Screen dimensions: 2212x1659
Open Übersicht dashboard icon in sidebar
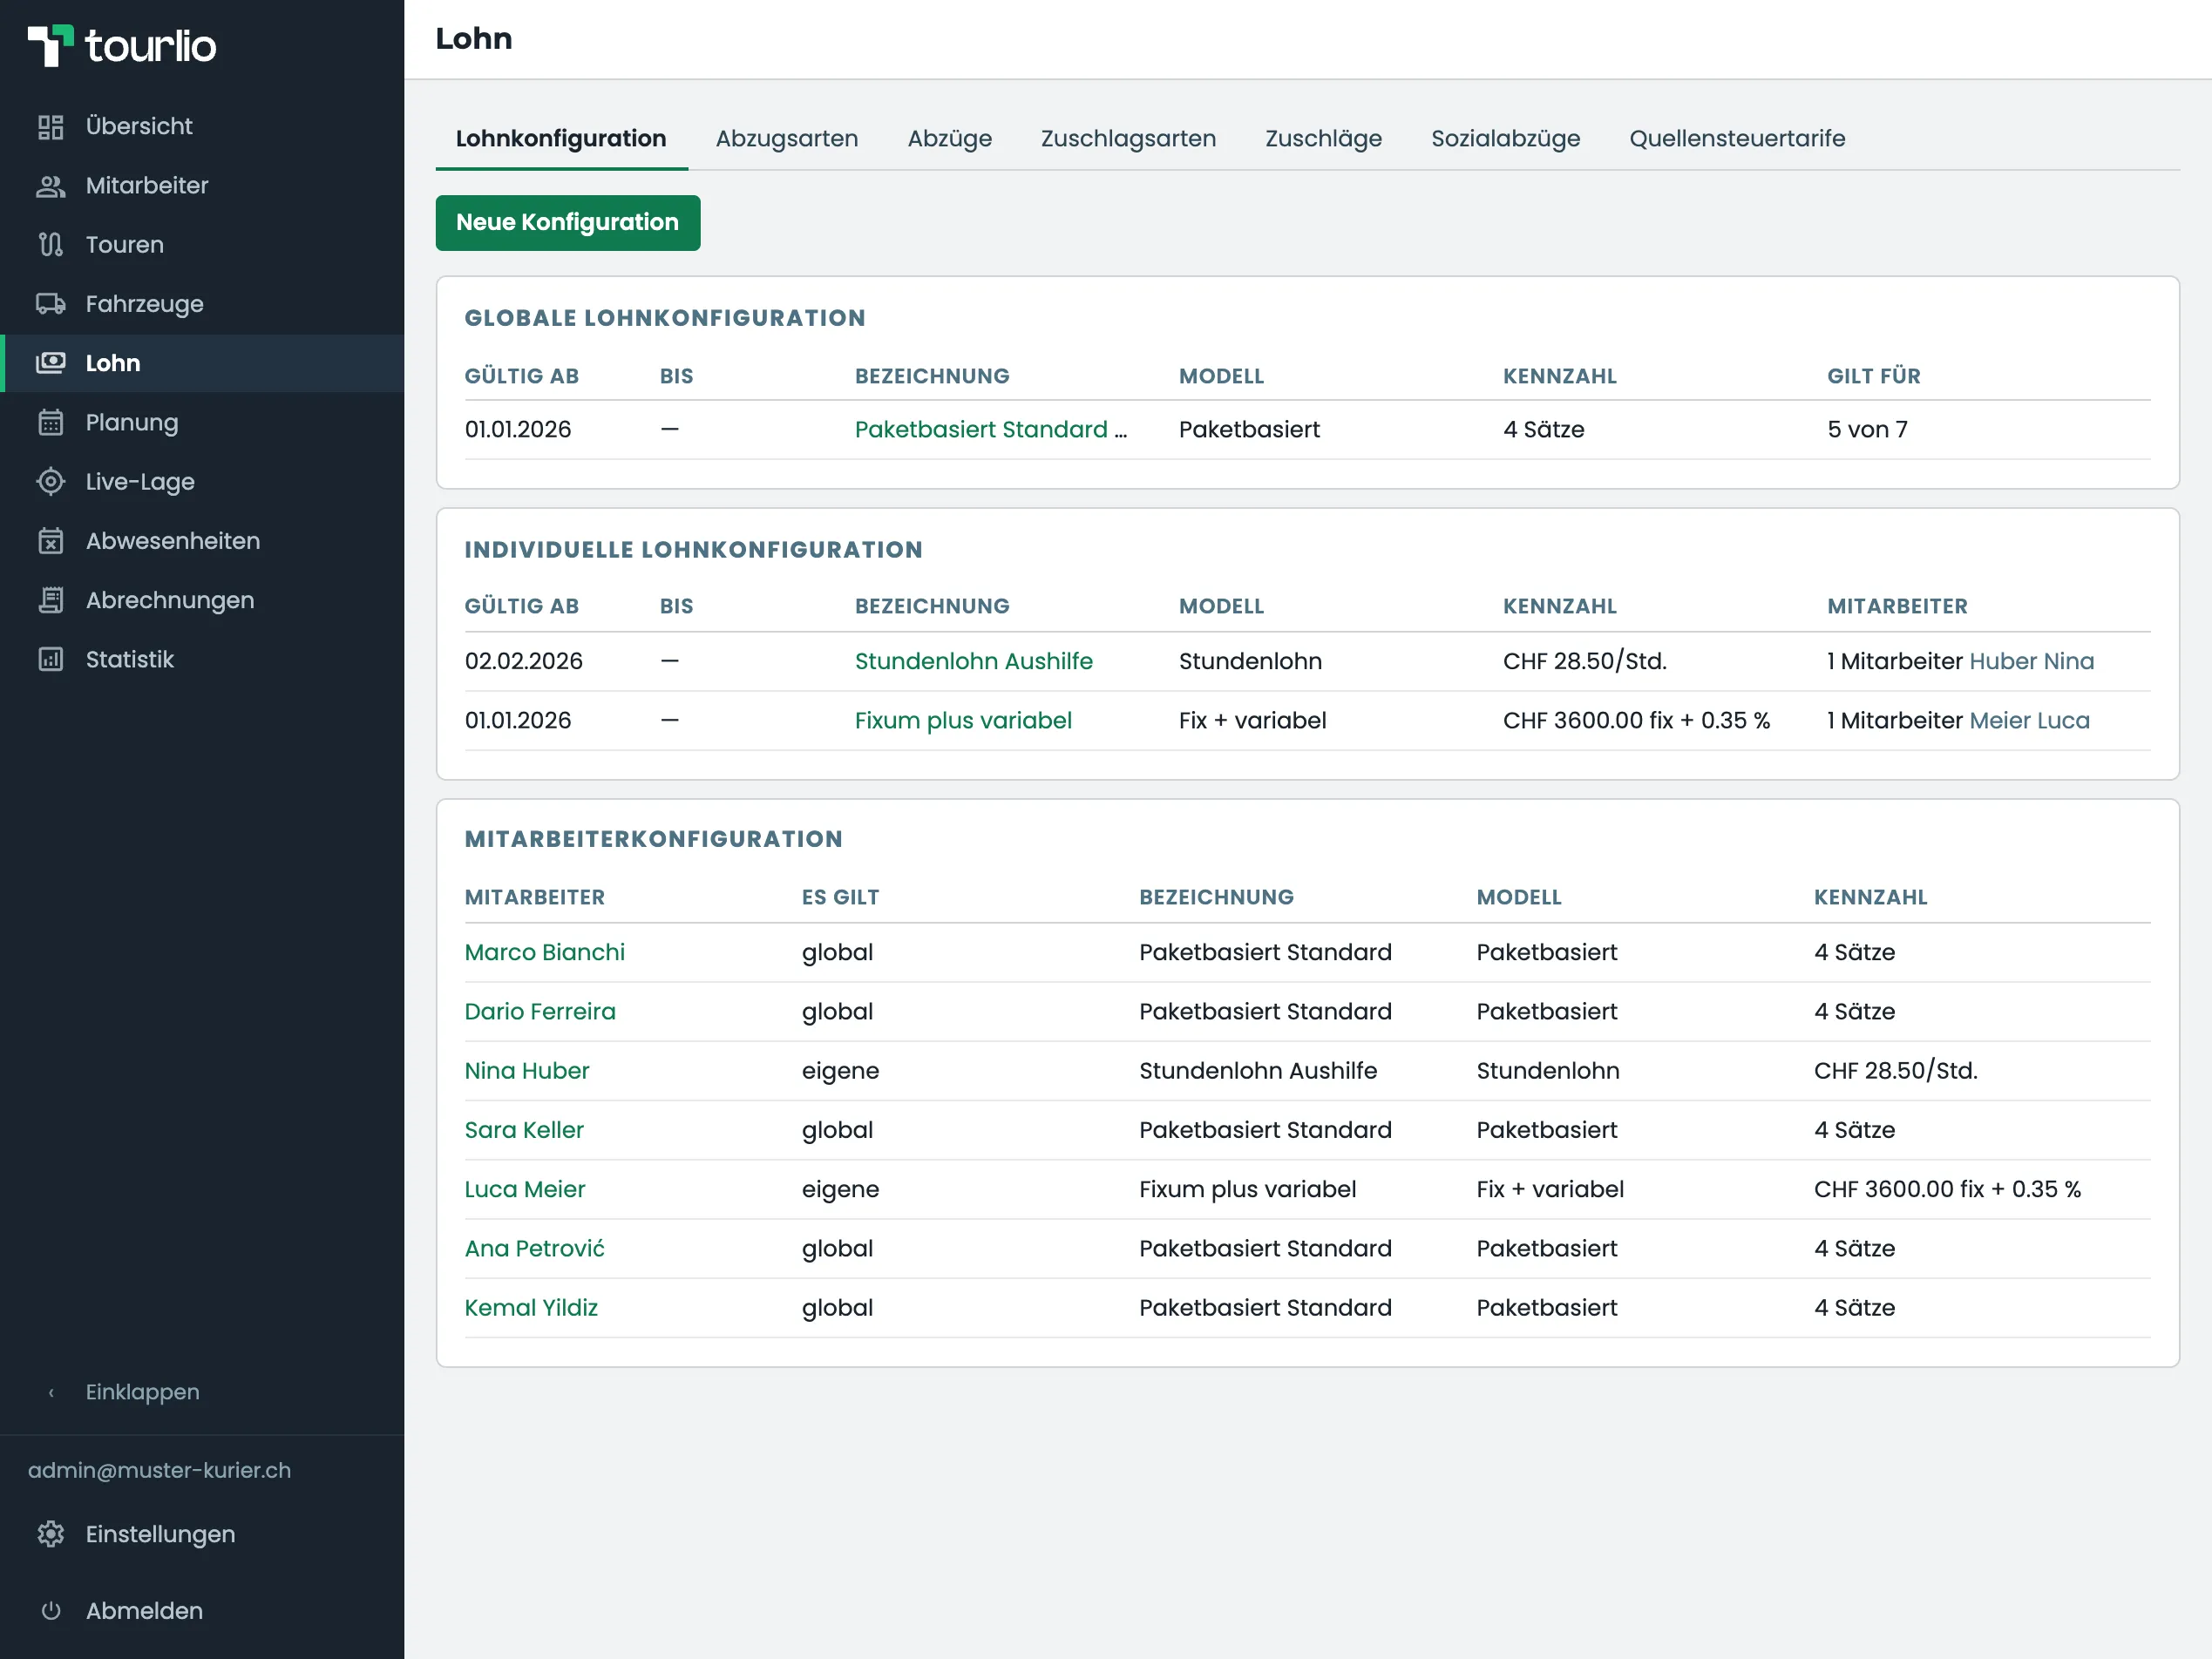click(x=51, y=127)
